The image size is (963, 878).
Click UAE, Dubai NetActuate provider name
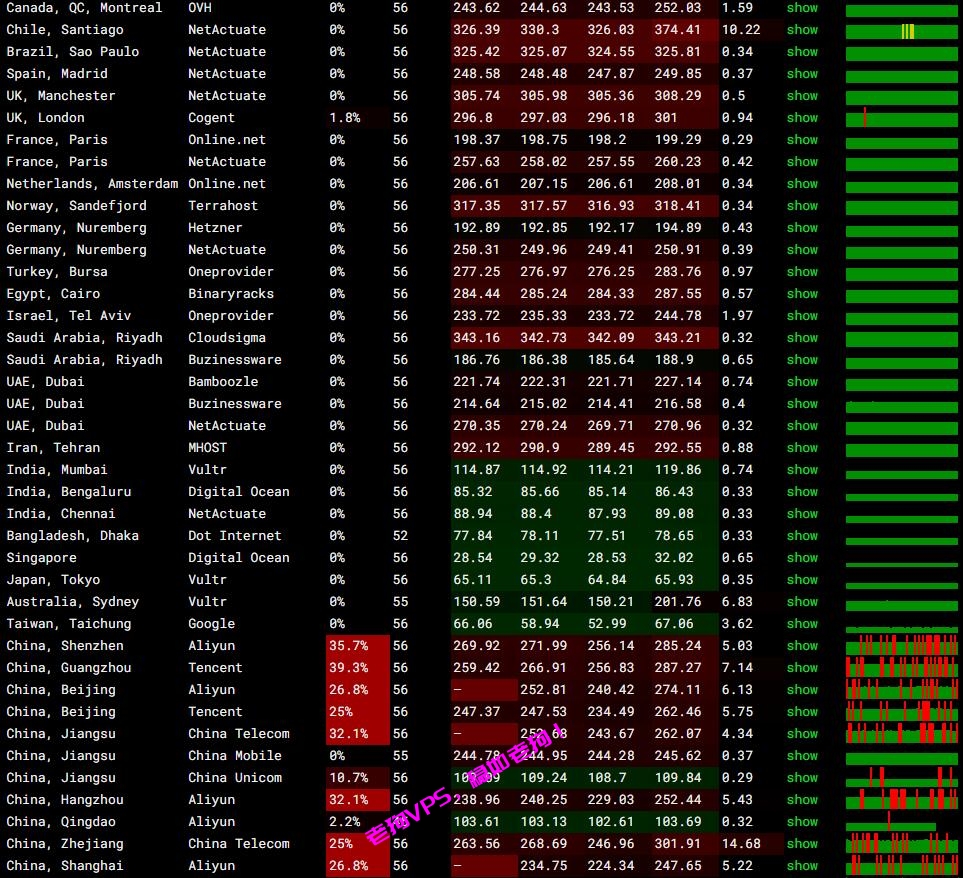227,425
